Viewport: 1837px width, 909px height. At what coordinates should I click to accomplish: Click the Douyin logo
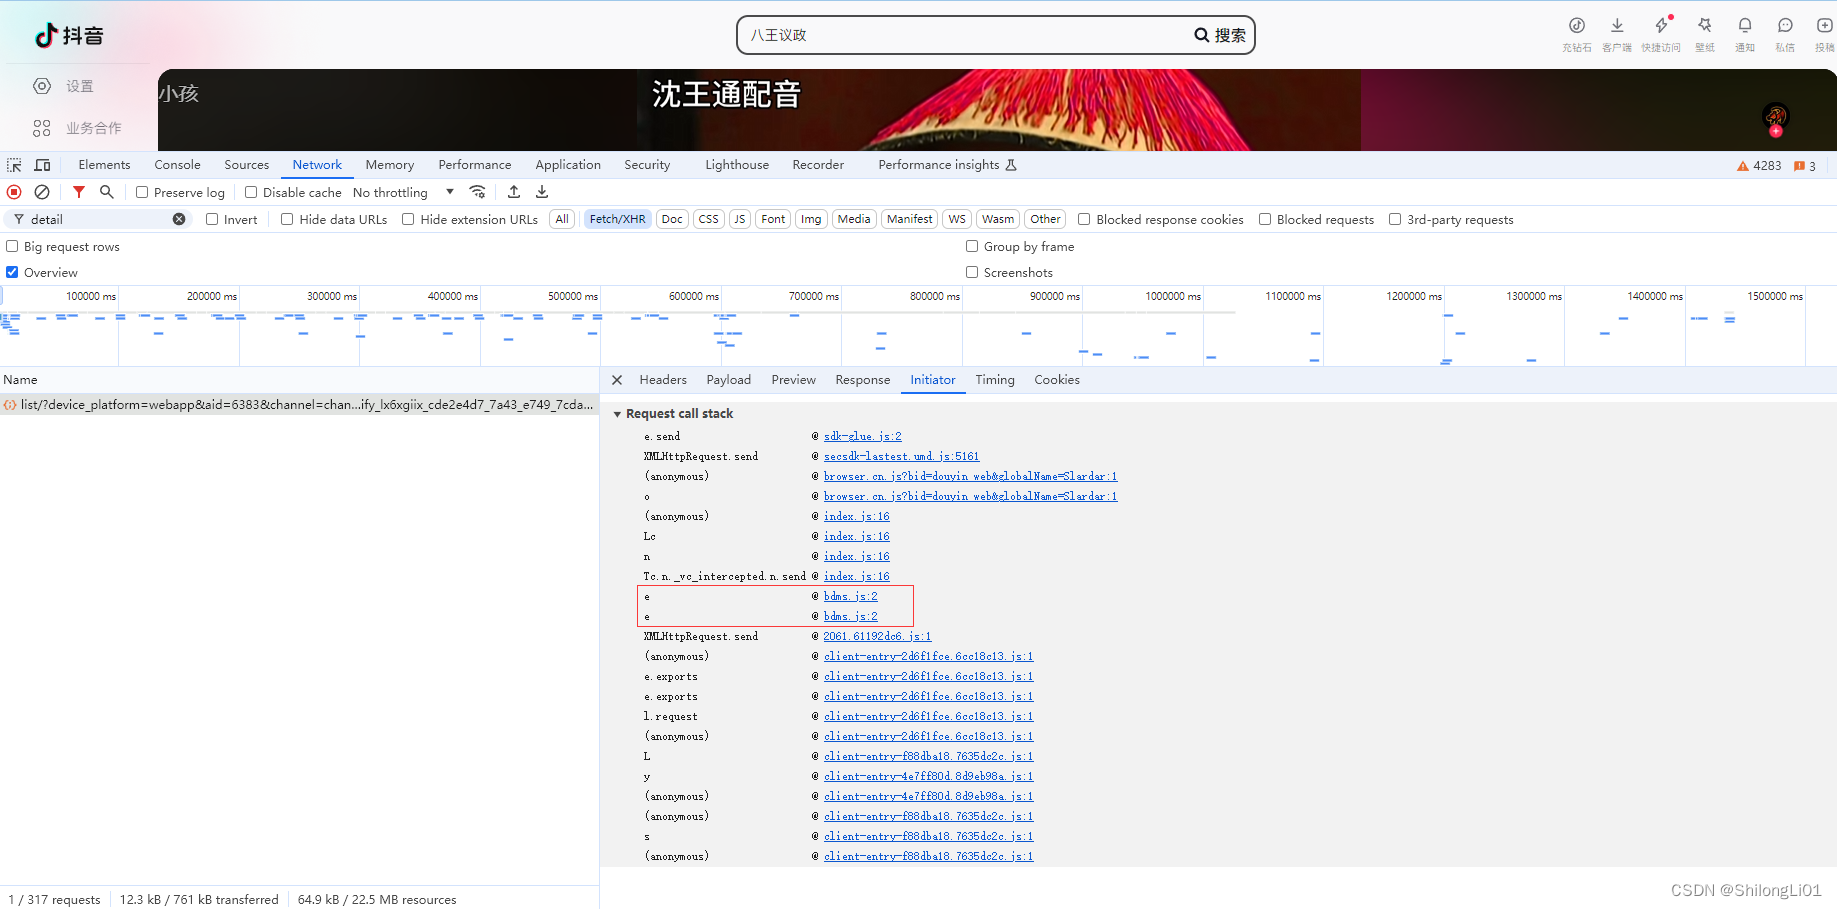point(69,35)
